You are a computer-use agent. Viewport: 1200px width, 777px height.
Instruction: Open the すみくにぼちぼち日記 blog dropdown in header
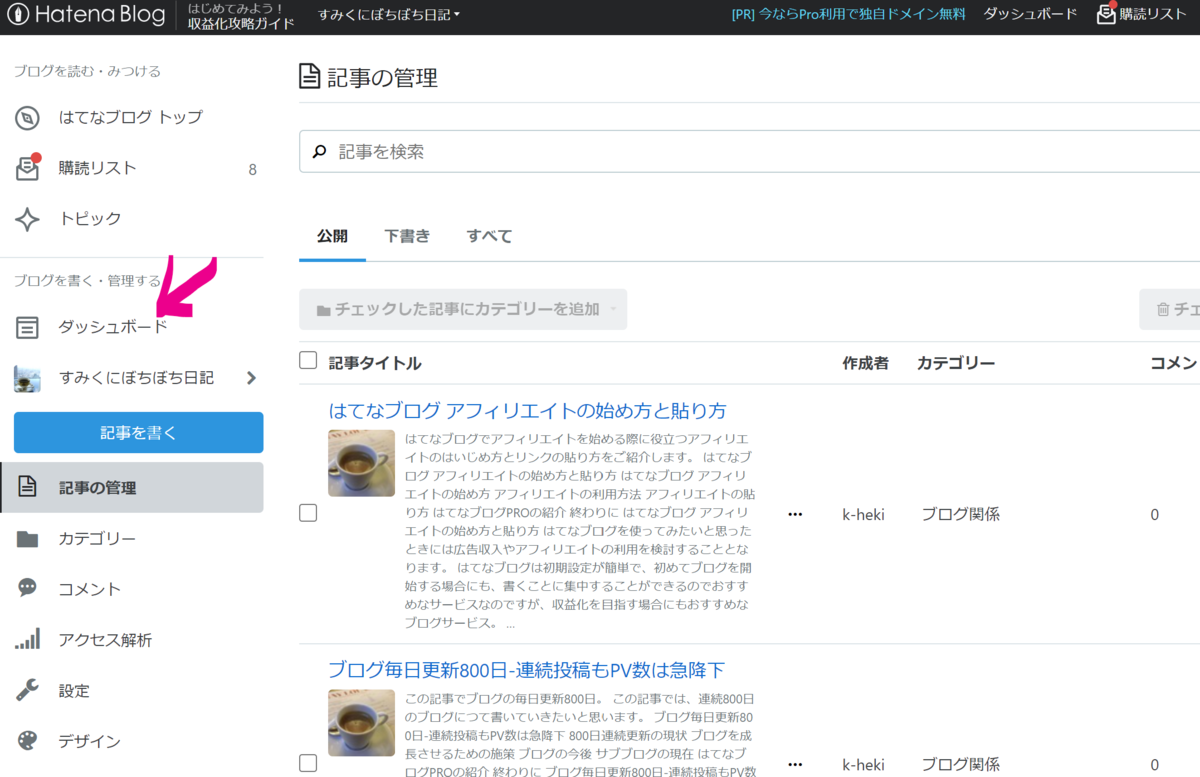389,15
